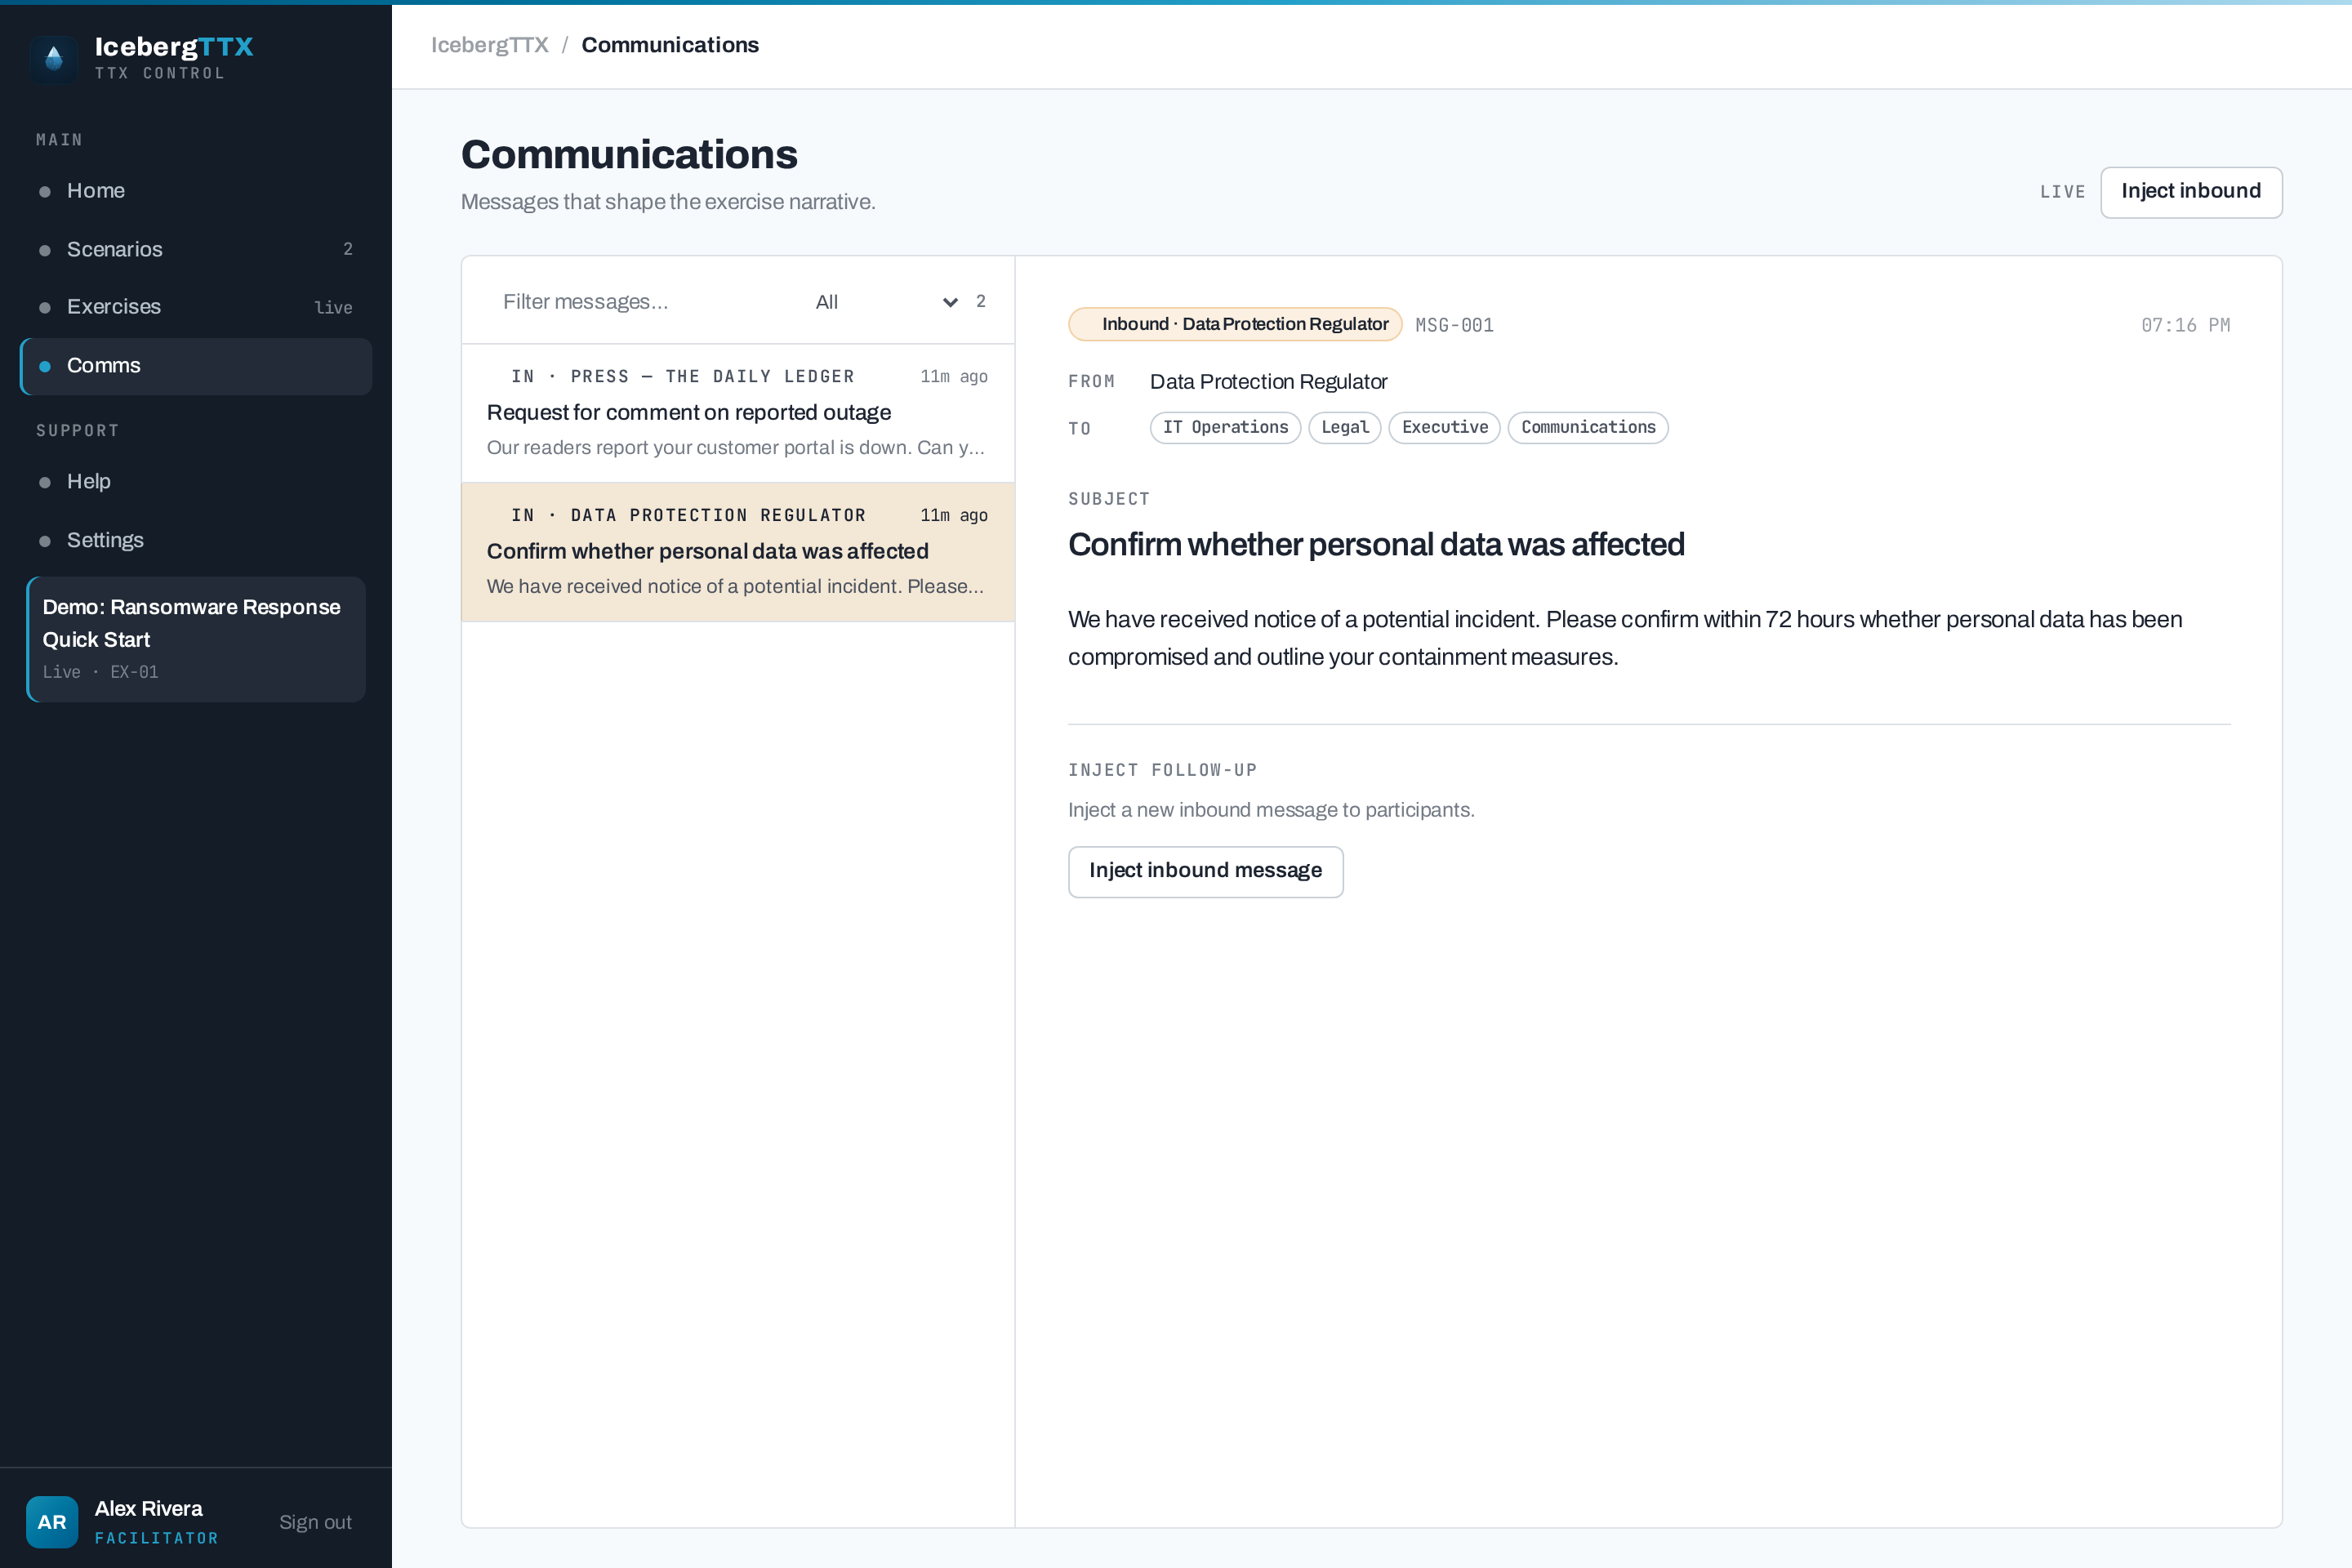Click the Scenarios count badge 2
This screenshot has width=2352, height=1568.
tap(348, 249)
